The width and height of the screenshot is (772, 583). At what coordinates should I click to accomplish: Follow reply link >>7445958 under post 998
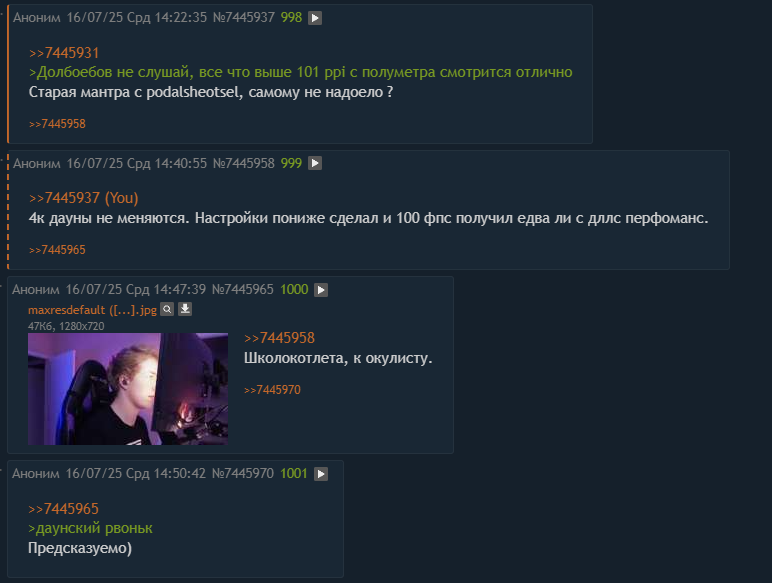57,124
